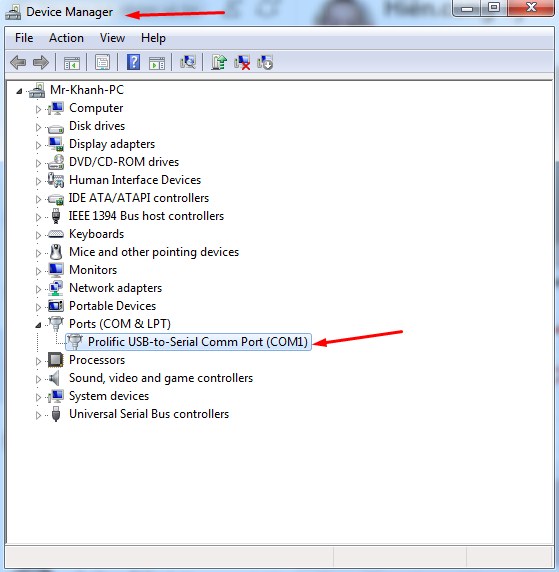Expand the Universal Serial Bus controllers node

pyautogui.click(x=38, y=415)
